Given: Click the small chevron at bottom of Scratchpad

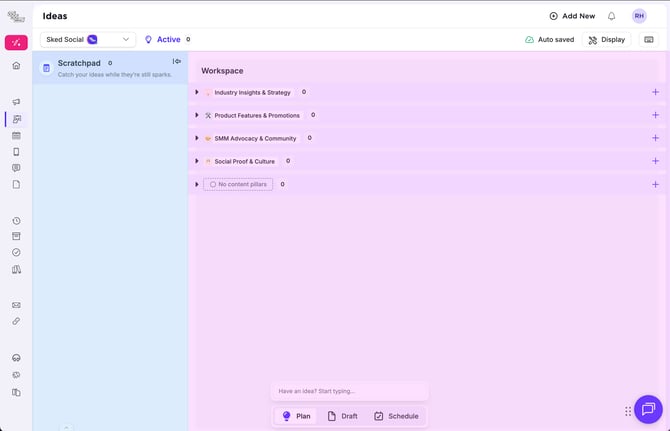Looking at the screenshot, I should pyautogui.click(x=66, y=427).
